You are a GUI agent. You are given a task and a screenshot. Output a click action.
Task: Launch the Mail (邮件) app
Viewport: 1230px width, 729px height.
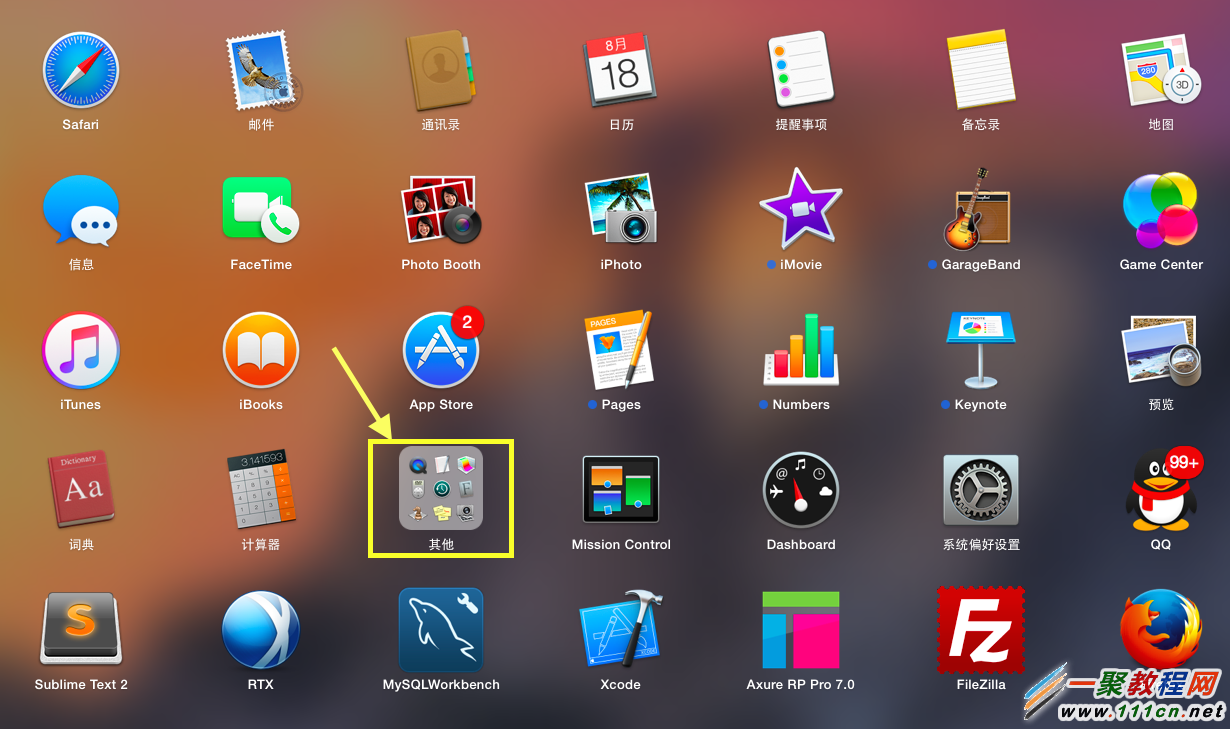261,70
